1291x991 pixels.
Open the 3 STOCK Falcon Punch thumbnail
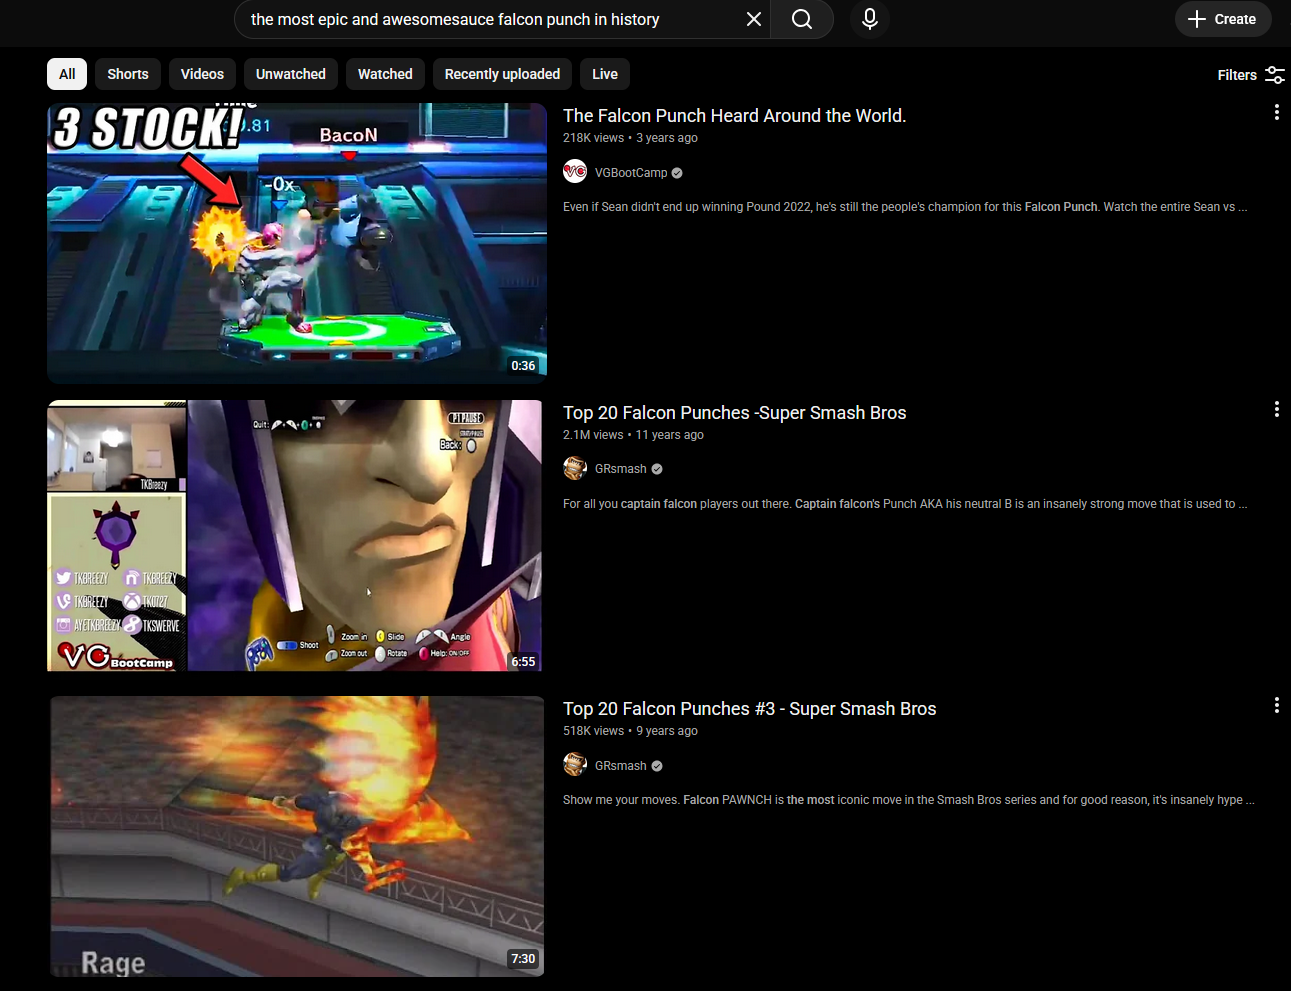pos(297,243)
